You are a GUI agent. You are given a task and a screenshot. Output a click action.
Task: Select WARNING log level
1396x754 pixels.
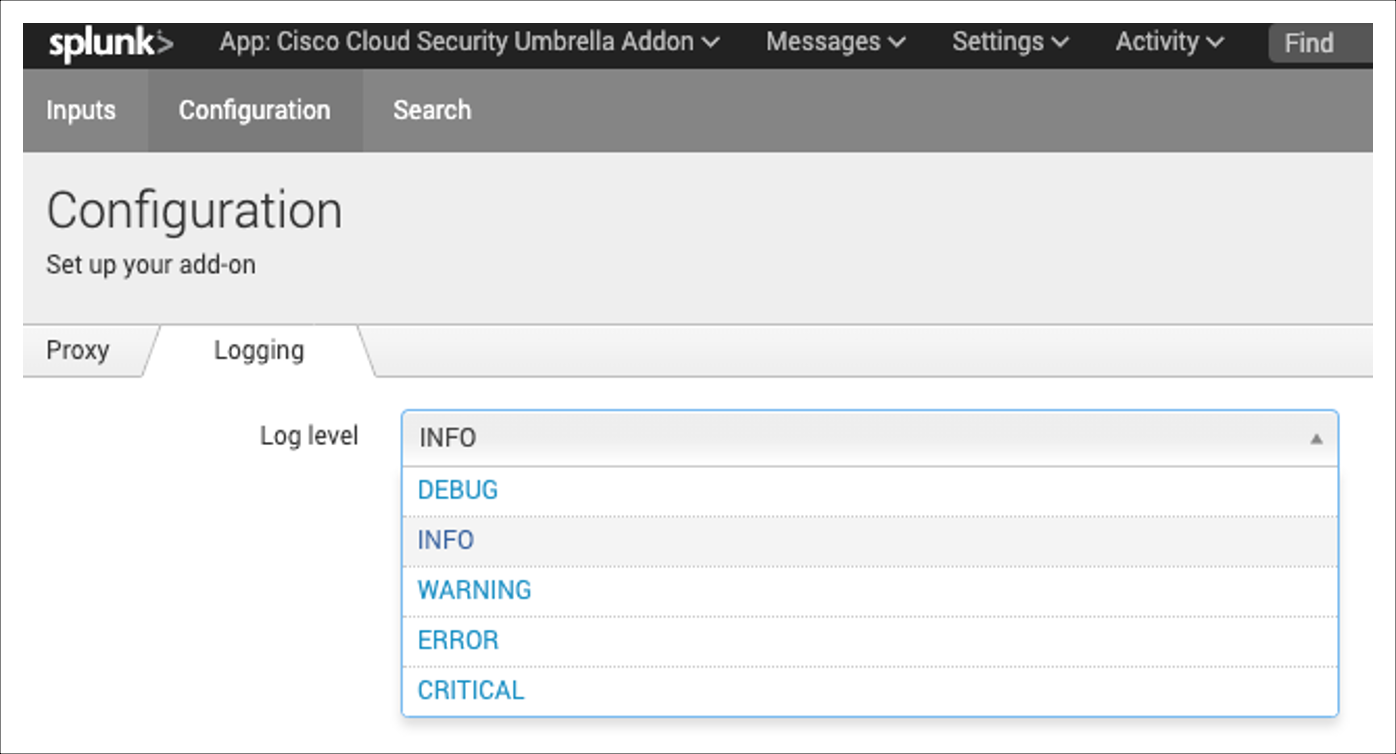point(473,590)
